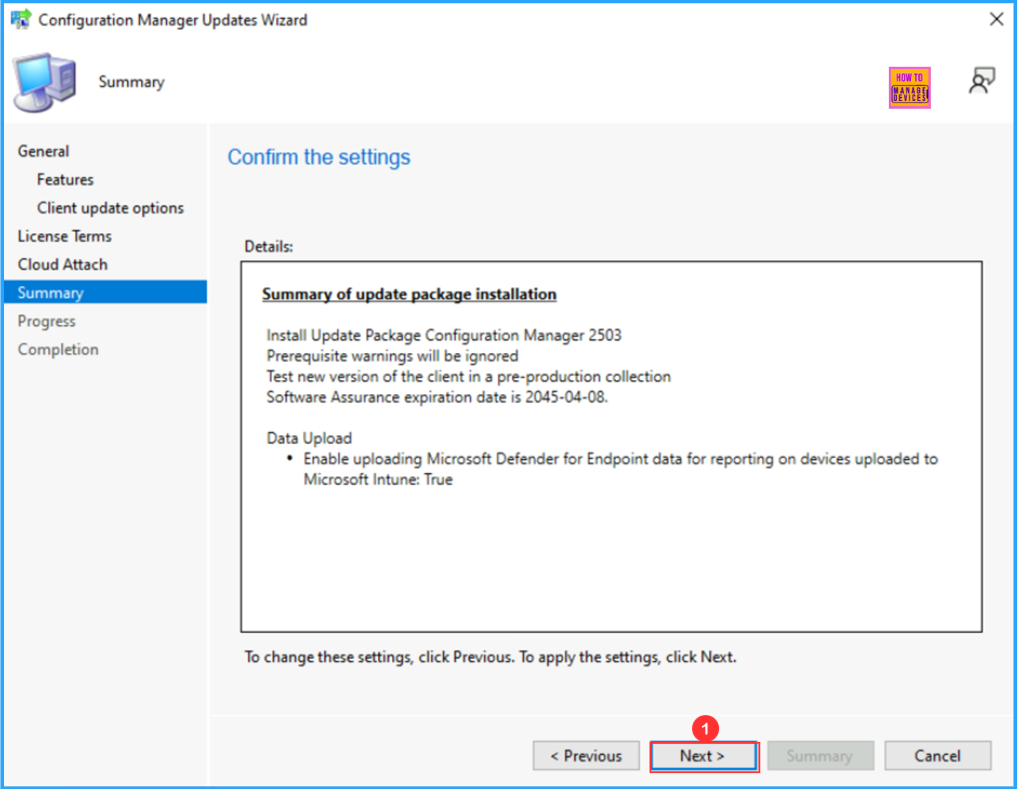Click the grayed-out Summary button
The image size is (1018, 789).
[819, 756]
